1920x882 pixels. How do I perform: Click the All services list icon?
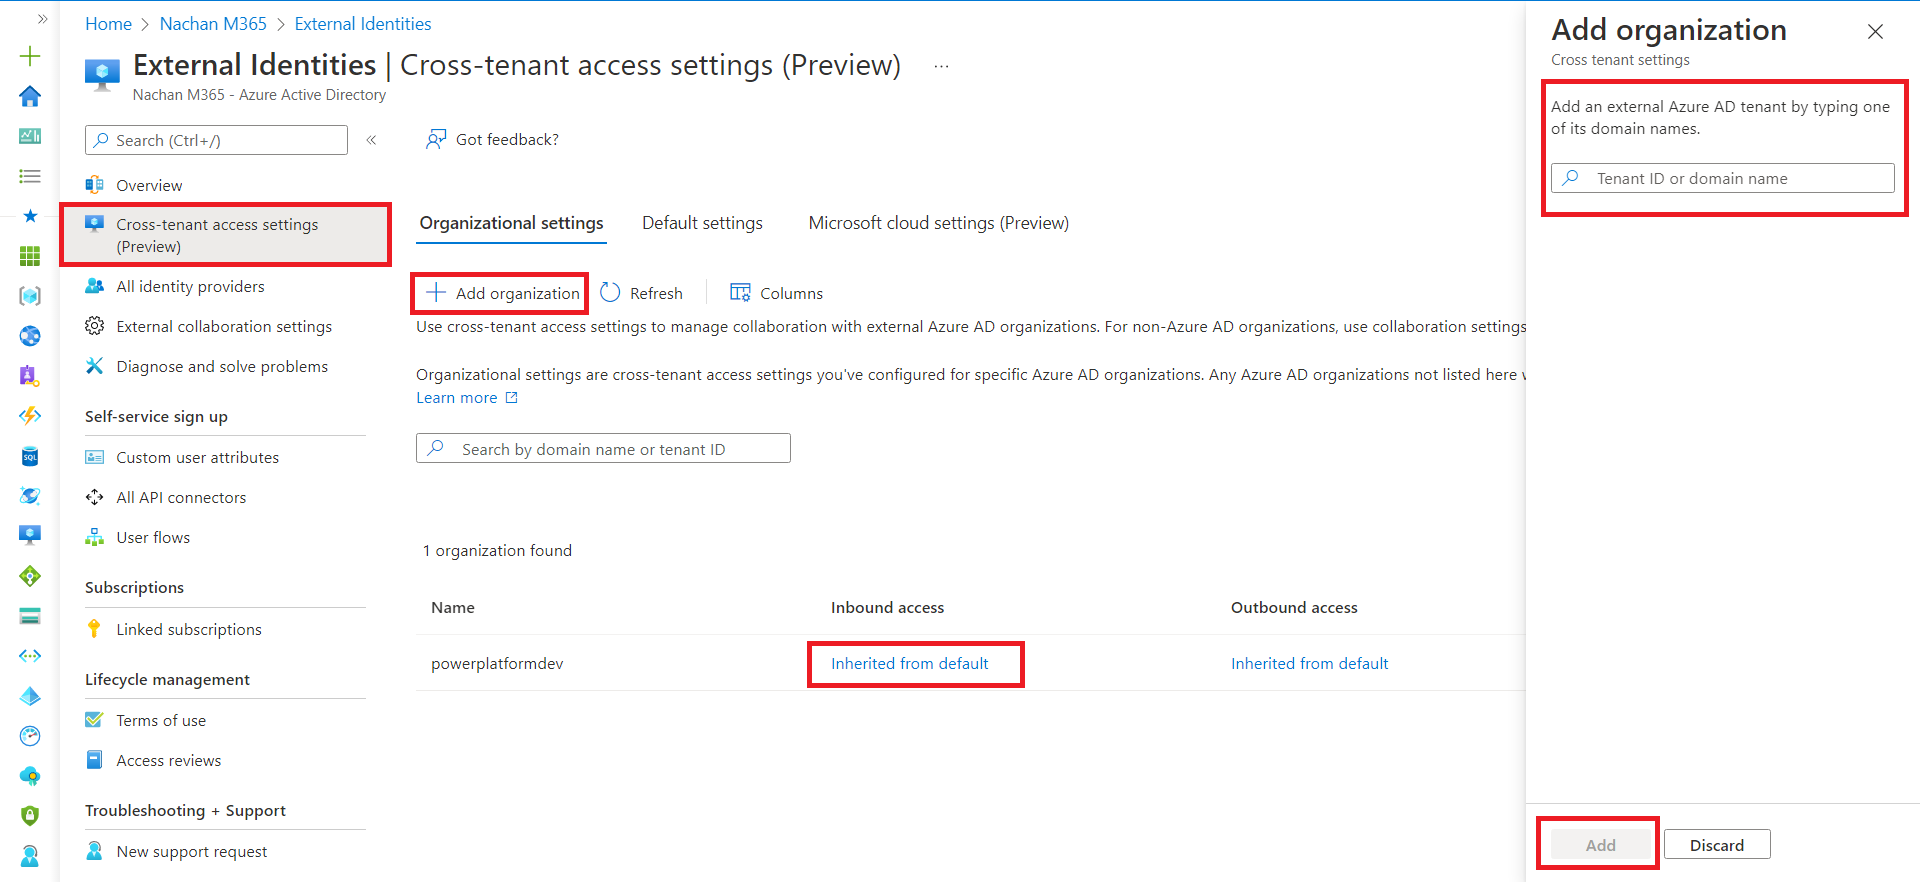point(30,176)
